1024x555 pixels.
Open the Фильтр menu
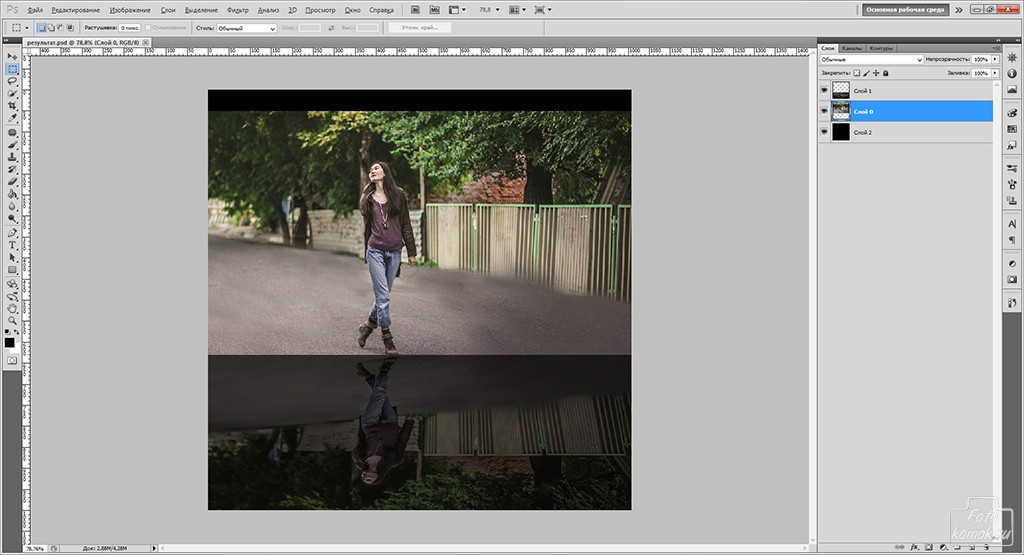pos(237,10)
